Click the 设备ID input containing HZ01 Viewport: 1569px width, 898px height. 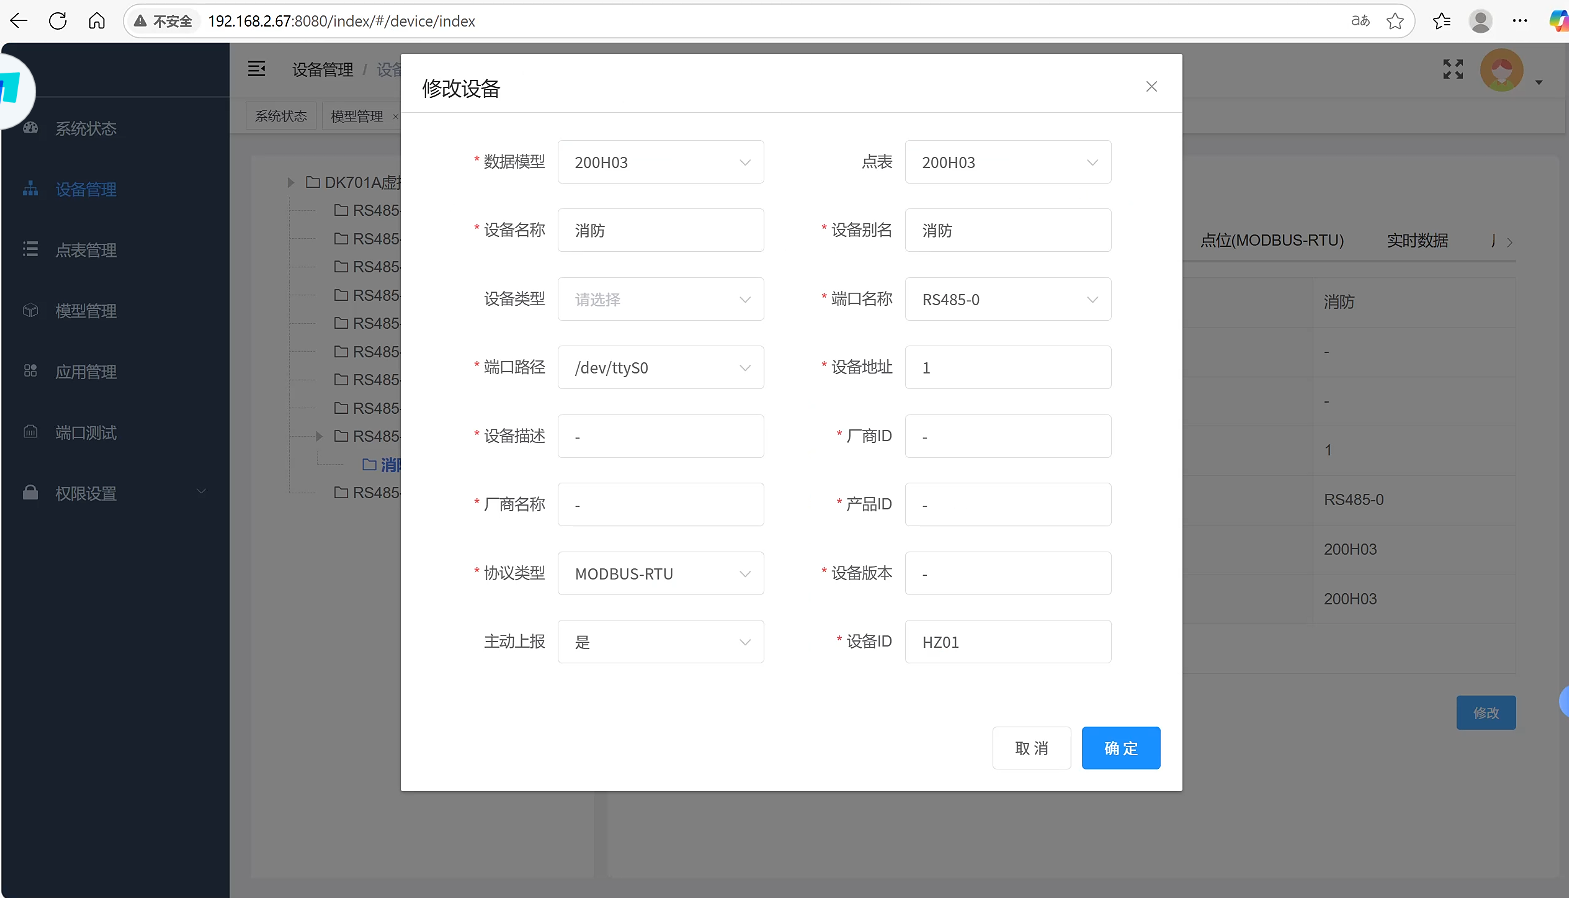coord(1007,642)
